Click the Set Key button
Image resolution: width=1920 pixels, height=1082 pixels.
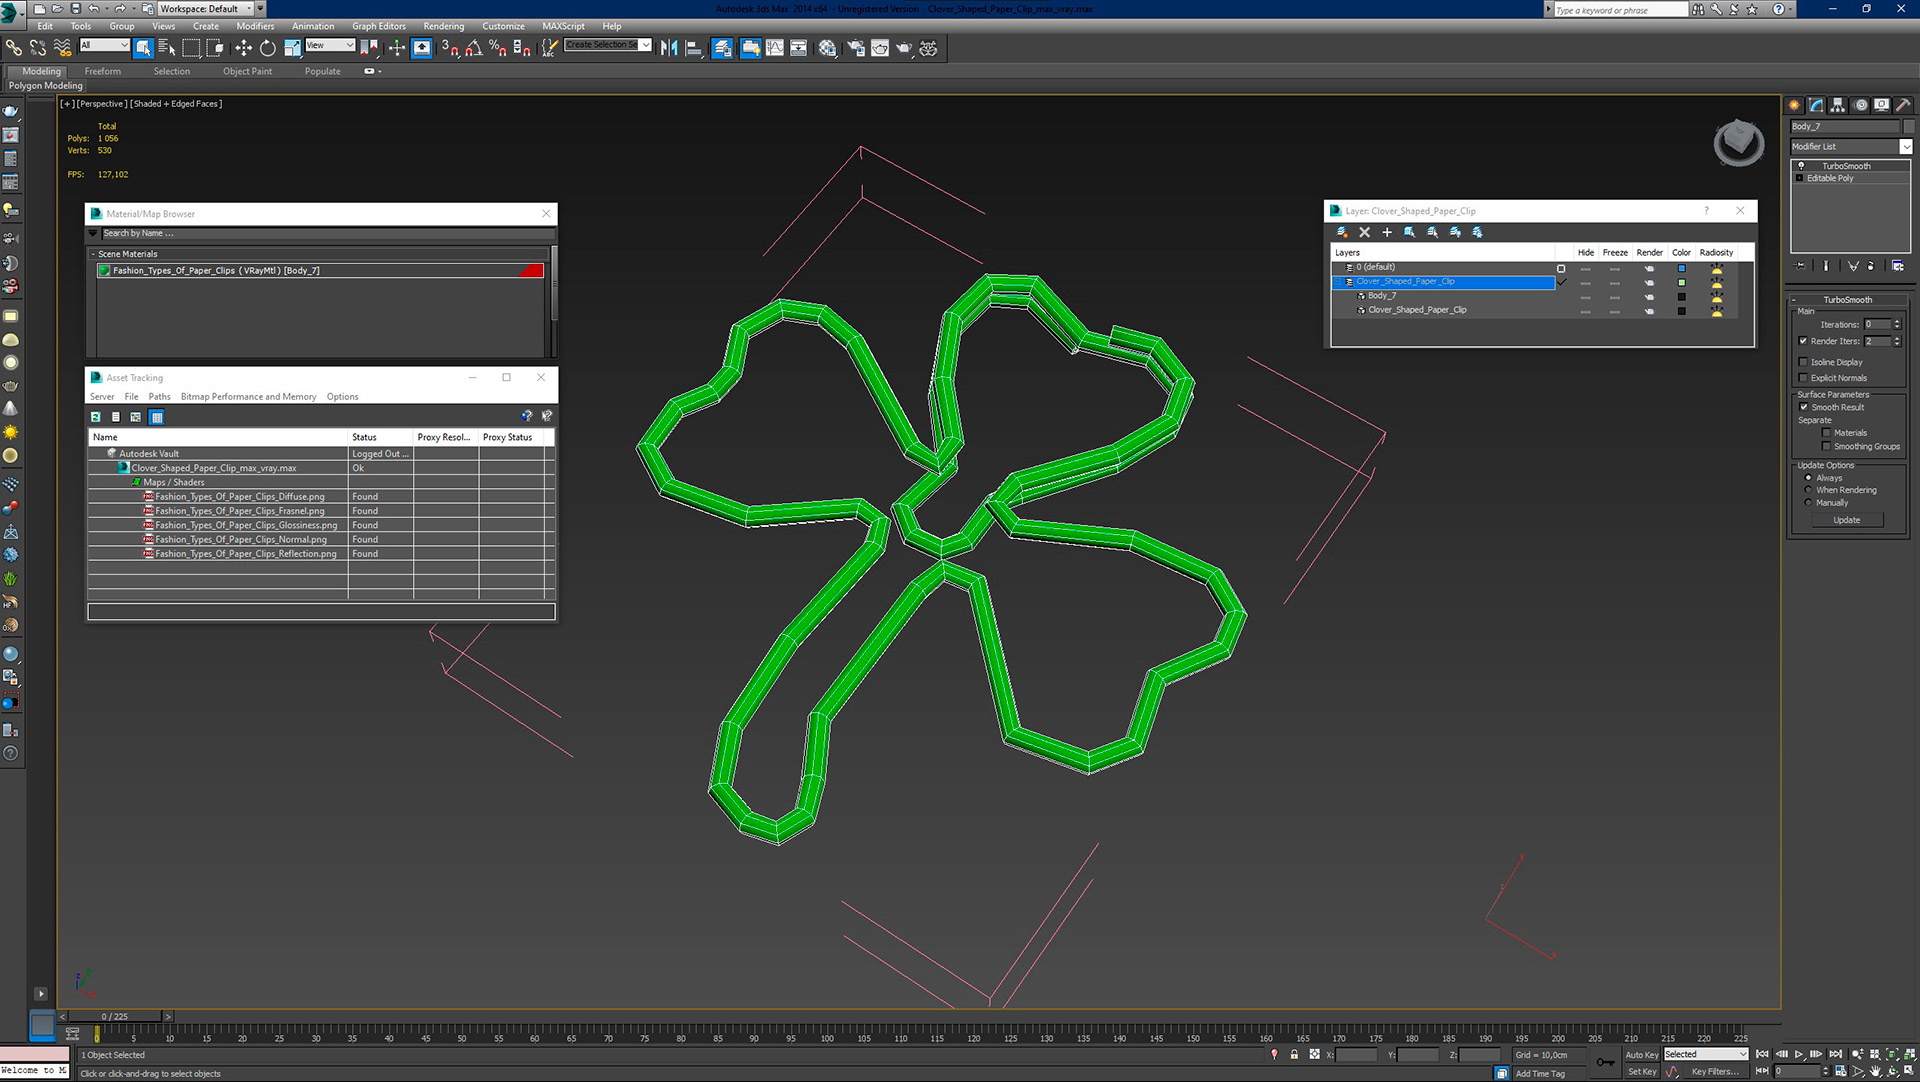(x=1642, y=1072)
